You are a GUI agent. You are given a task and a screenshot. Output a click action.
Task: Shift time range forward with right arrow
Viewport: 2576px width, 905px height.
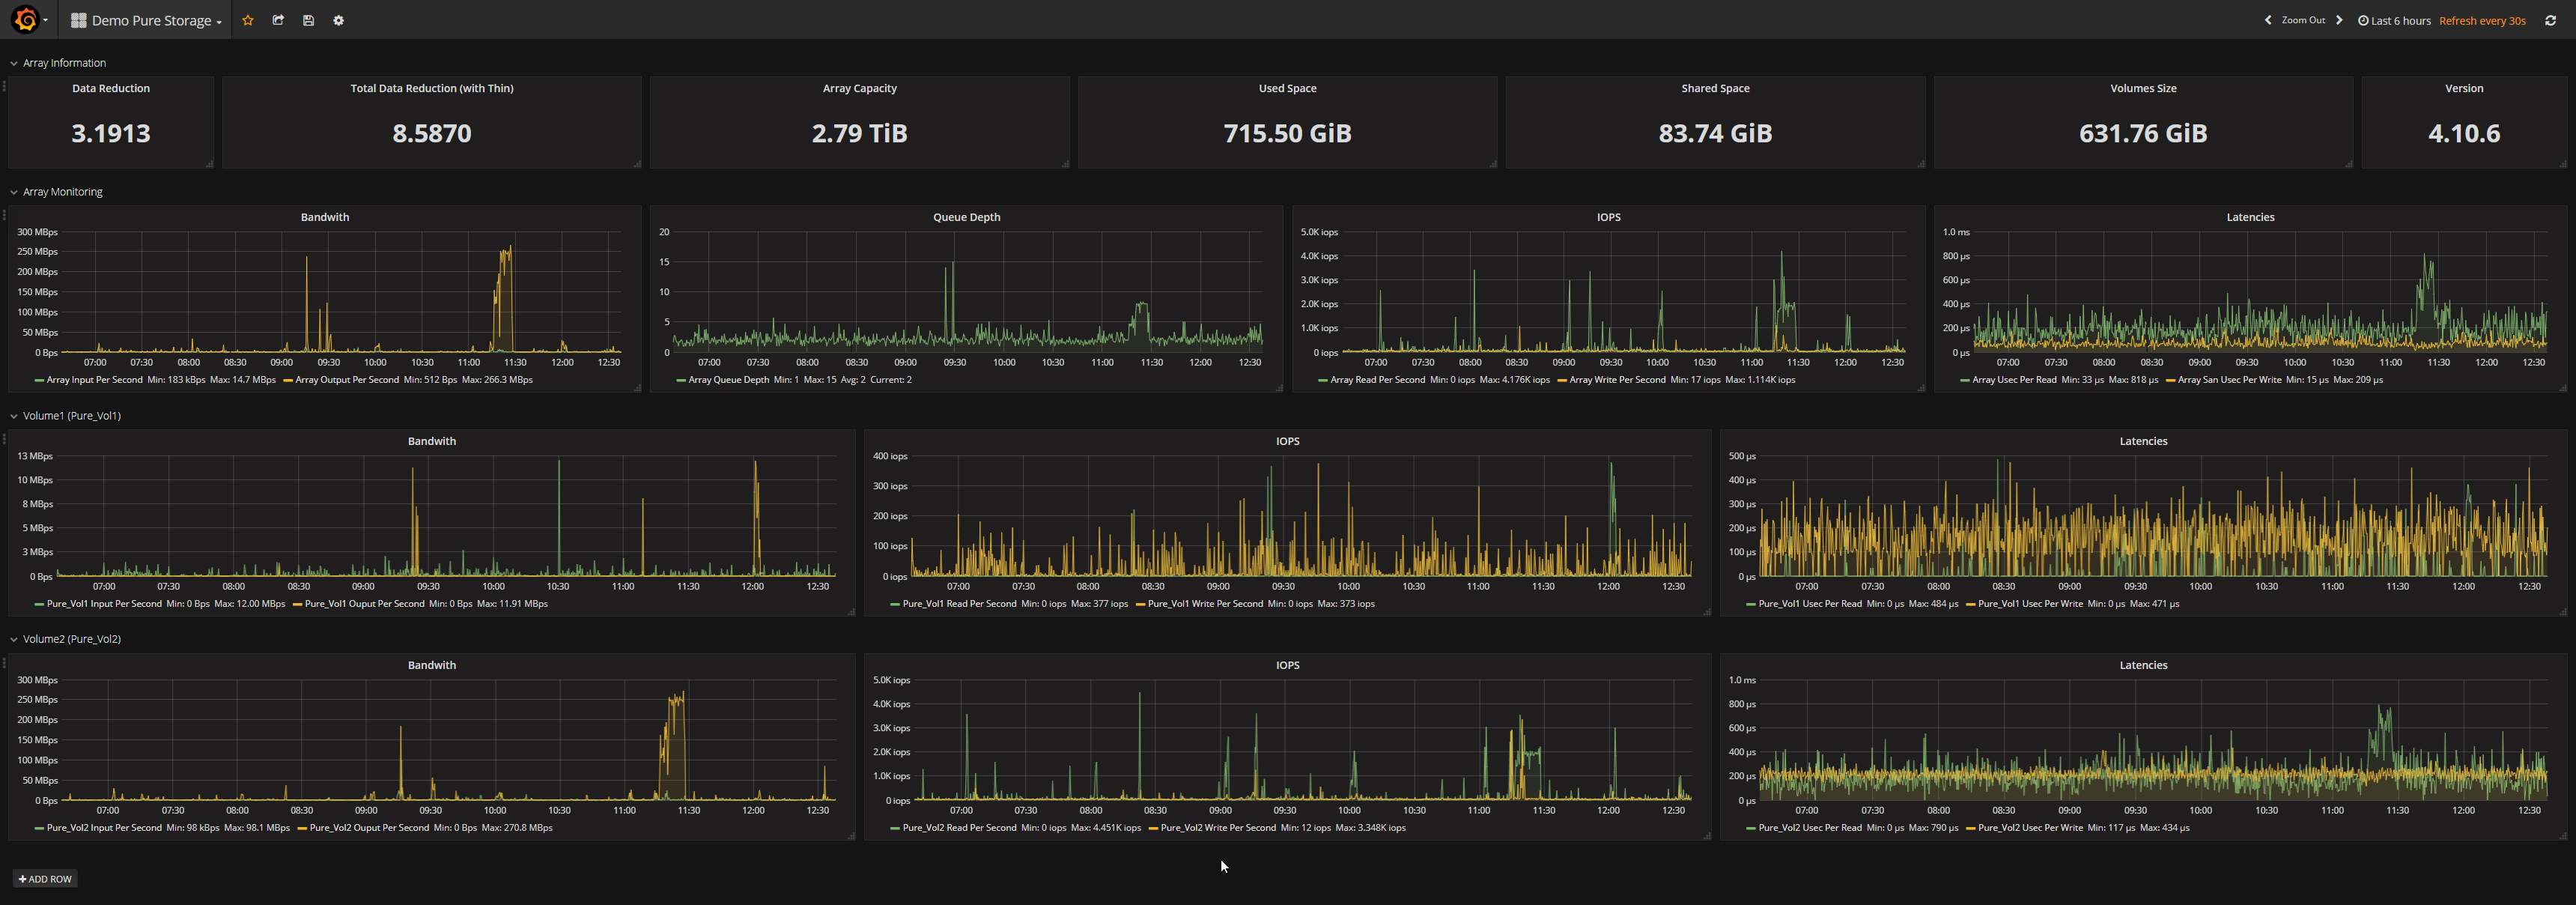[x=2339, y=20]
